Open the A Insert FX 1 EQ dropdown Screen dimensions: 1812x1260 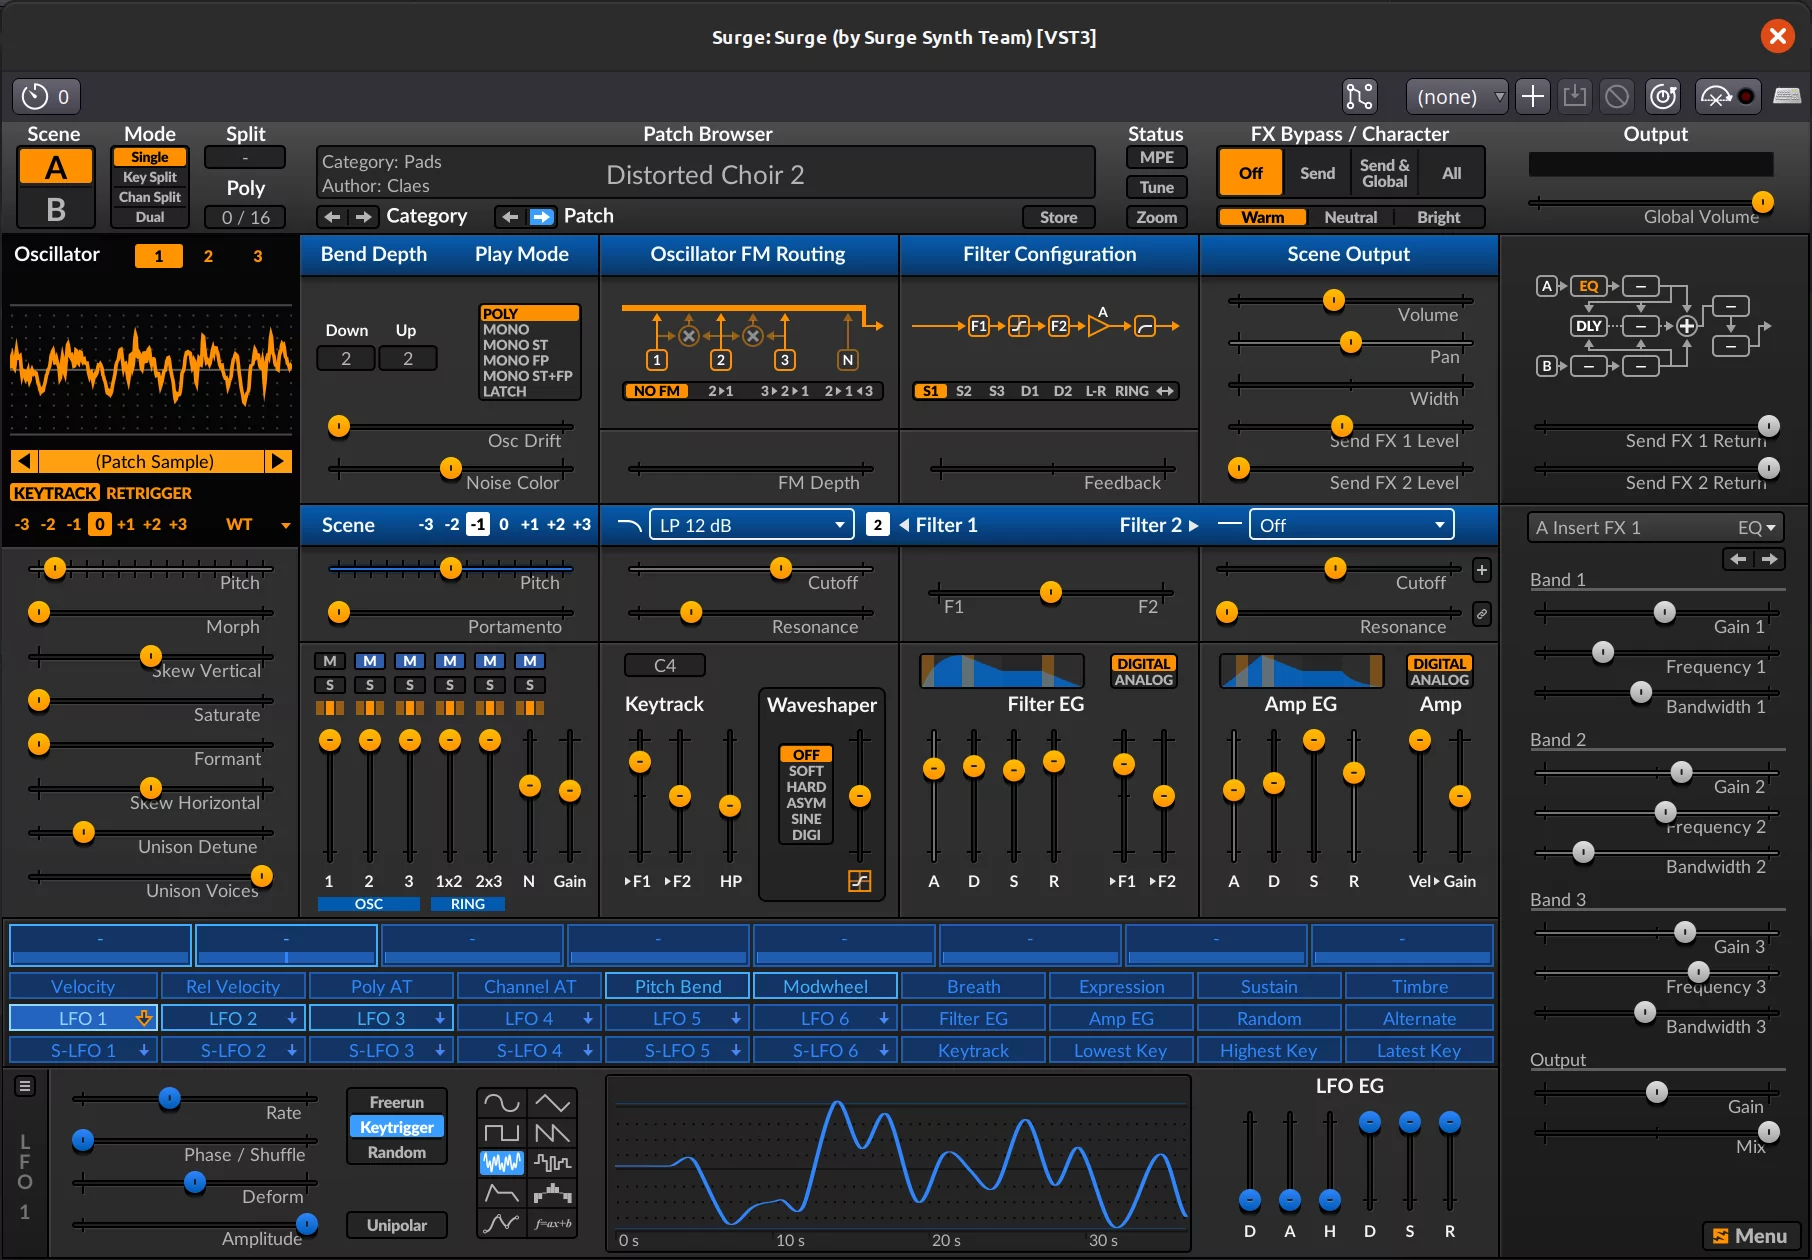click(1655, 528)
